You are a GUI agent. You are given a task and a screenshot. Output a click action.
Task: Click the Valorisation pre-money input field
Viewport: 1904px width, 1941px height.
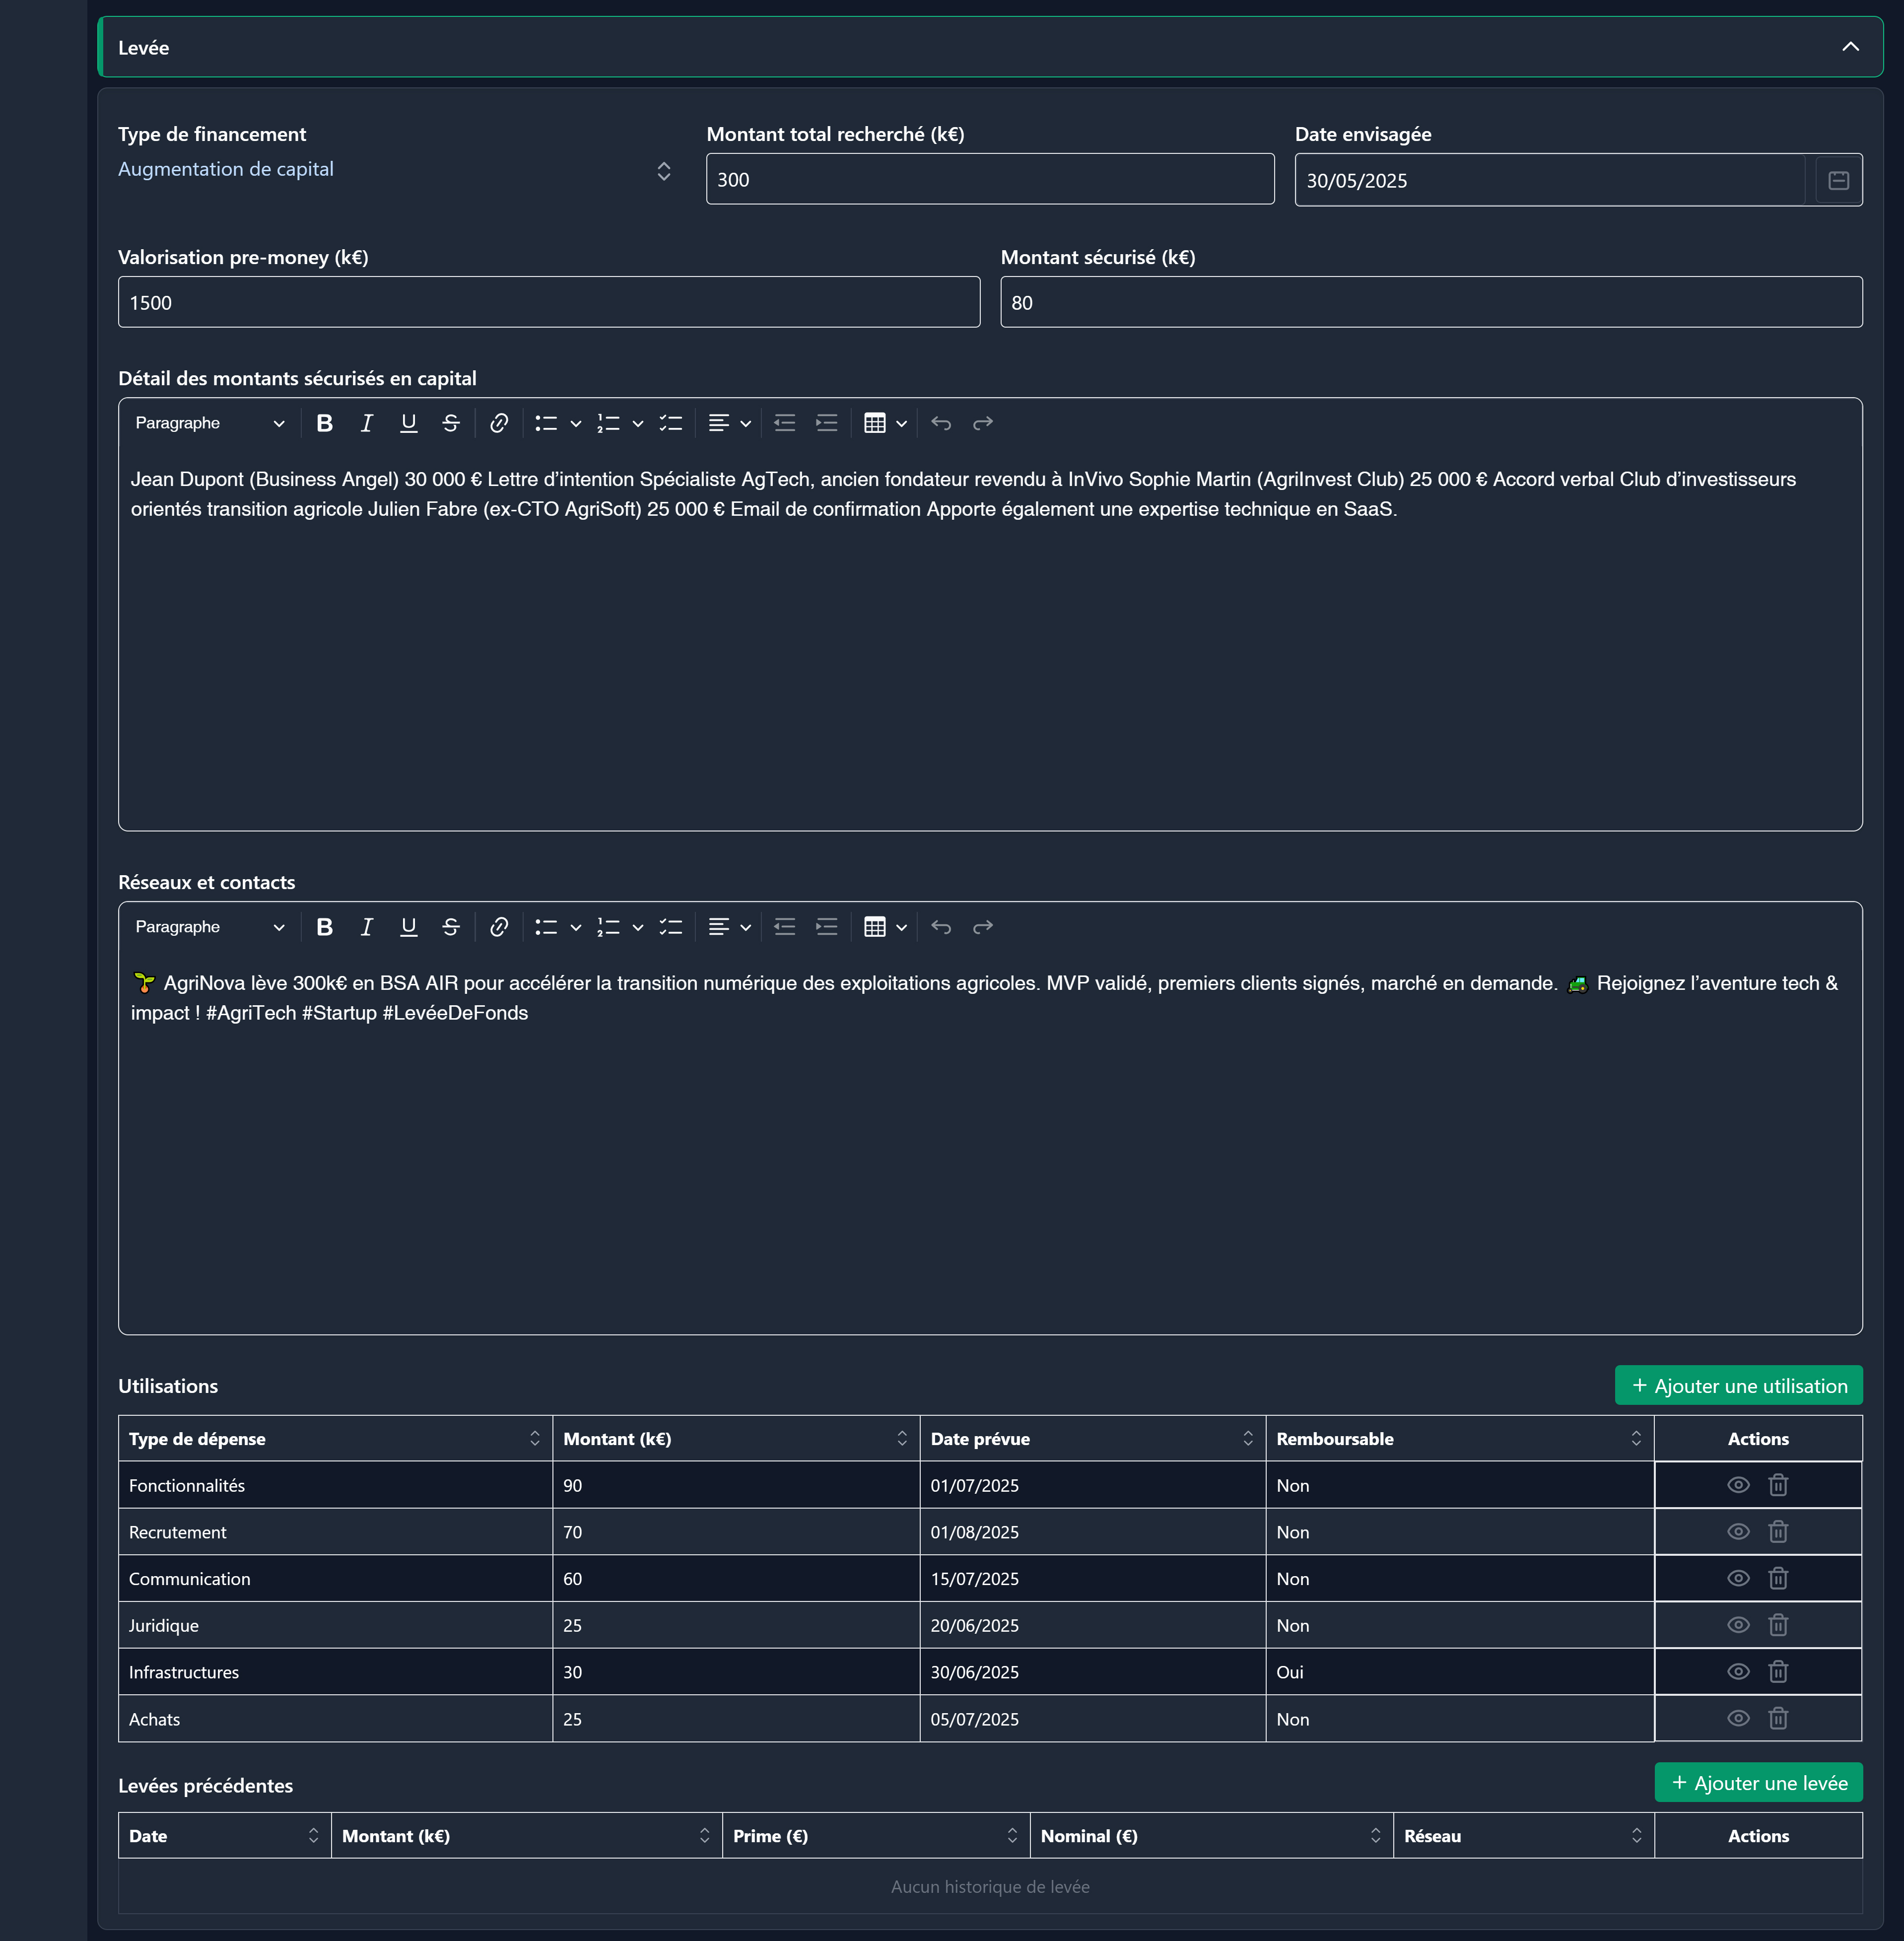tap(548, 302)
